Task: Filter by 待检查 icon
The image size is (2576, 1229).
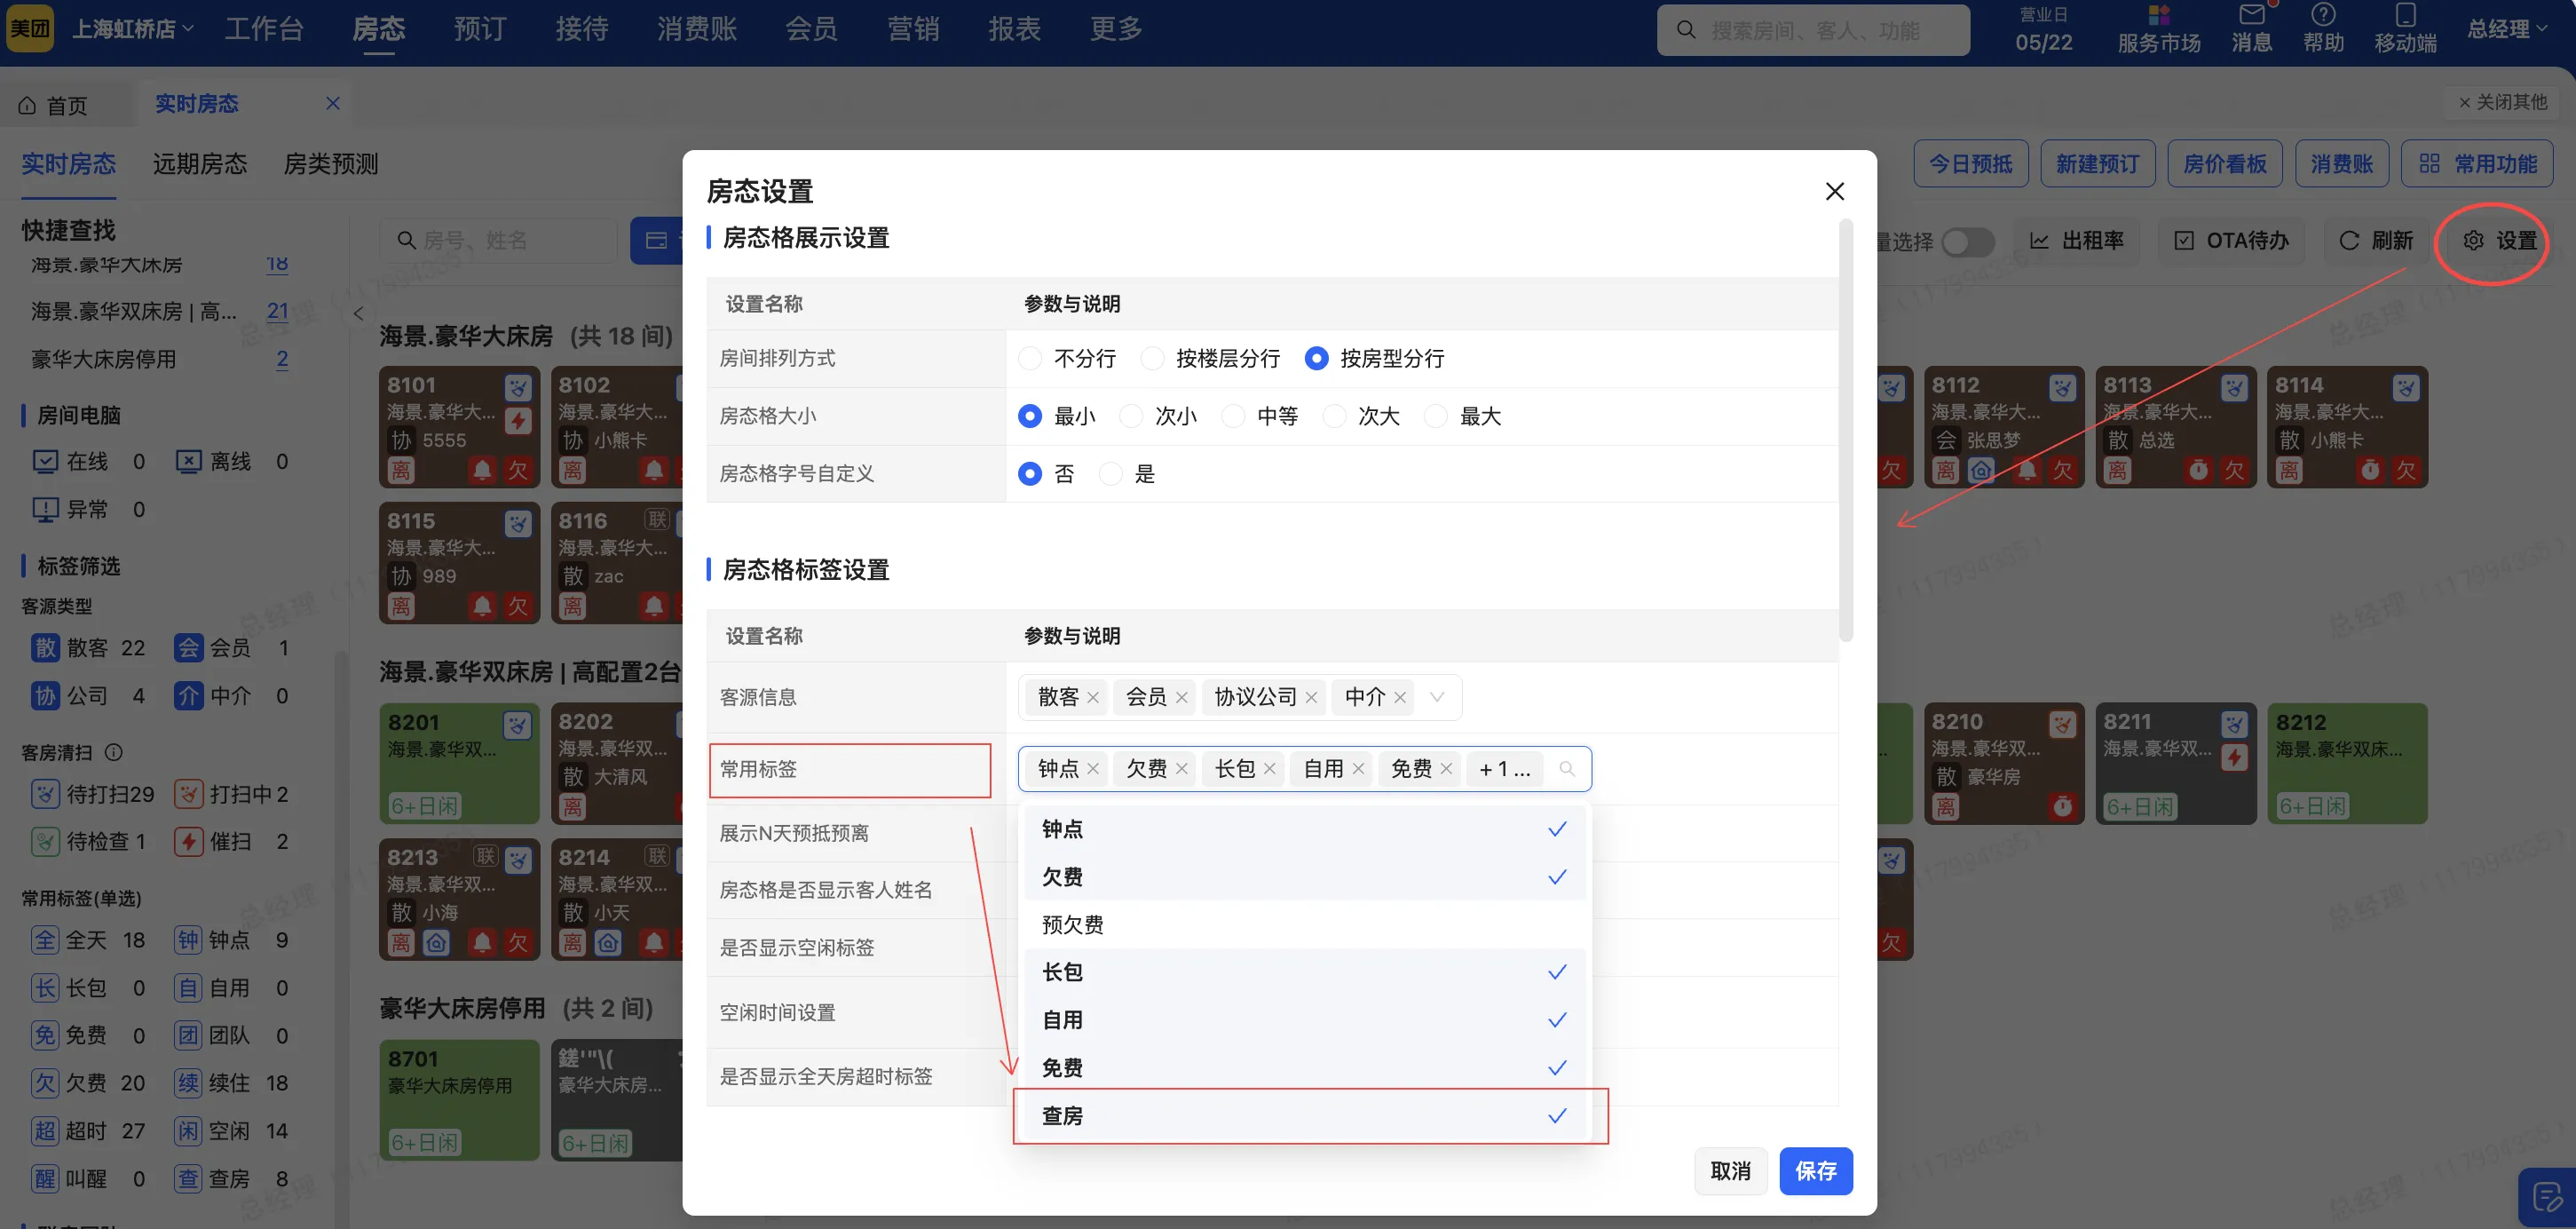Action: coord(46,842)
